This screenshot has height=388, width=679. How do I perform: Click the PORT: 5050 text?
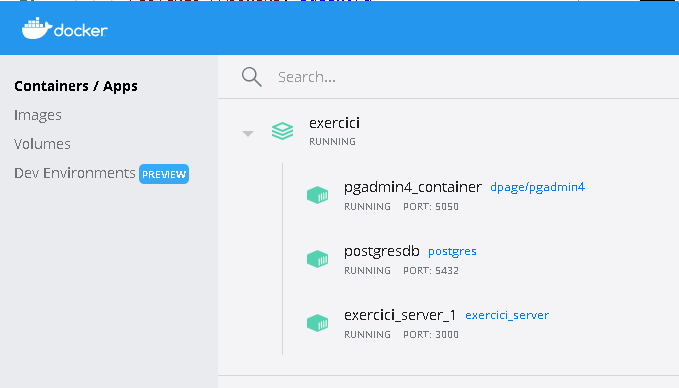[431, 207]
